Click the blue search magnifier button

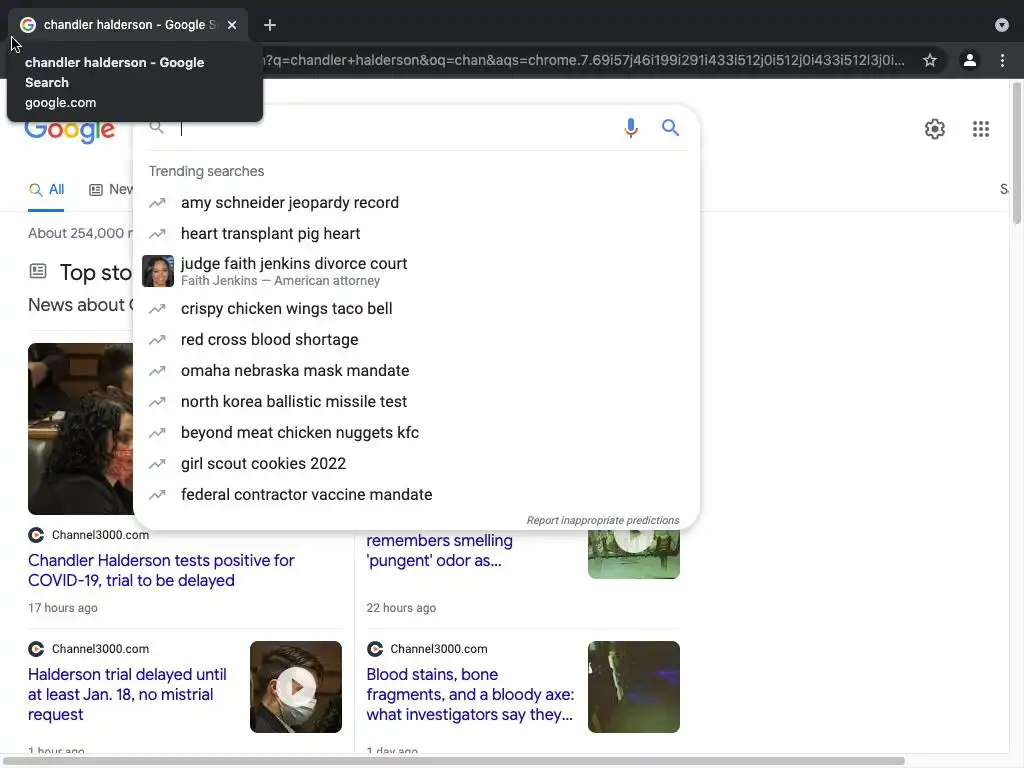[x=670, y=127]
